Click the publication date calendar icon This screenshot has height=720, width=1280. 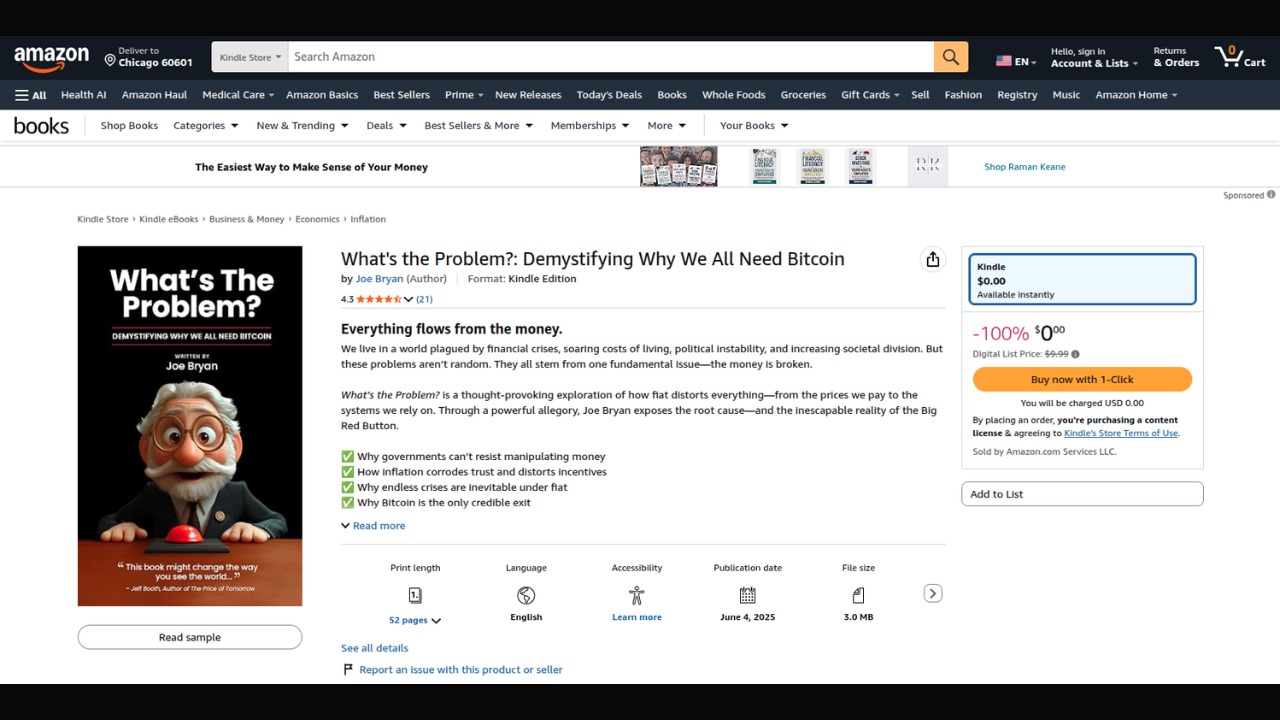pos(747,595)
